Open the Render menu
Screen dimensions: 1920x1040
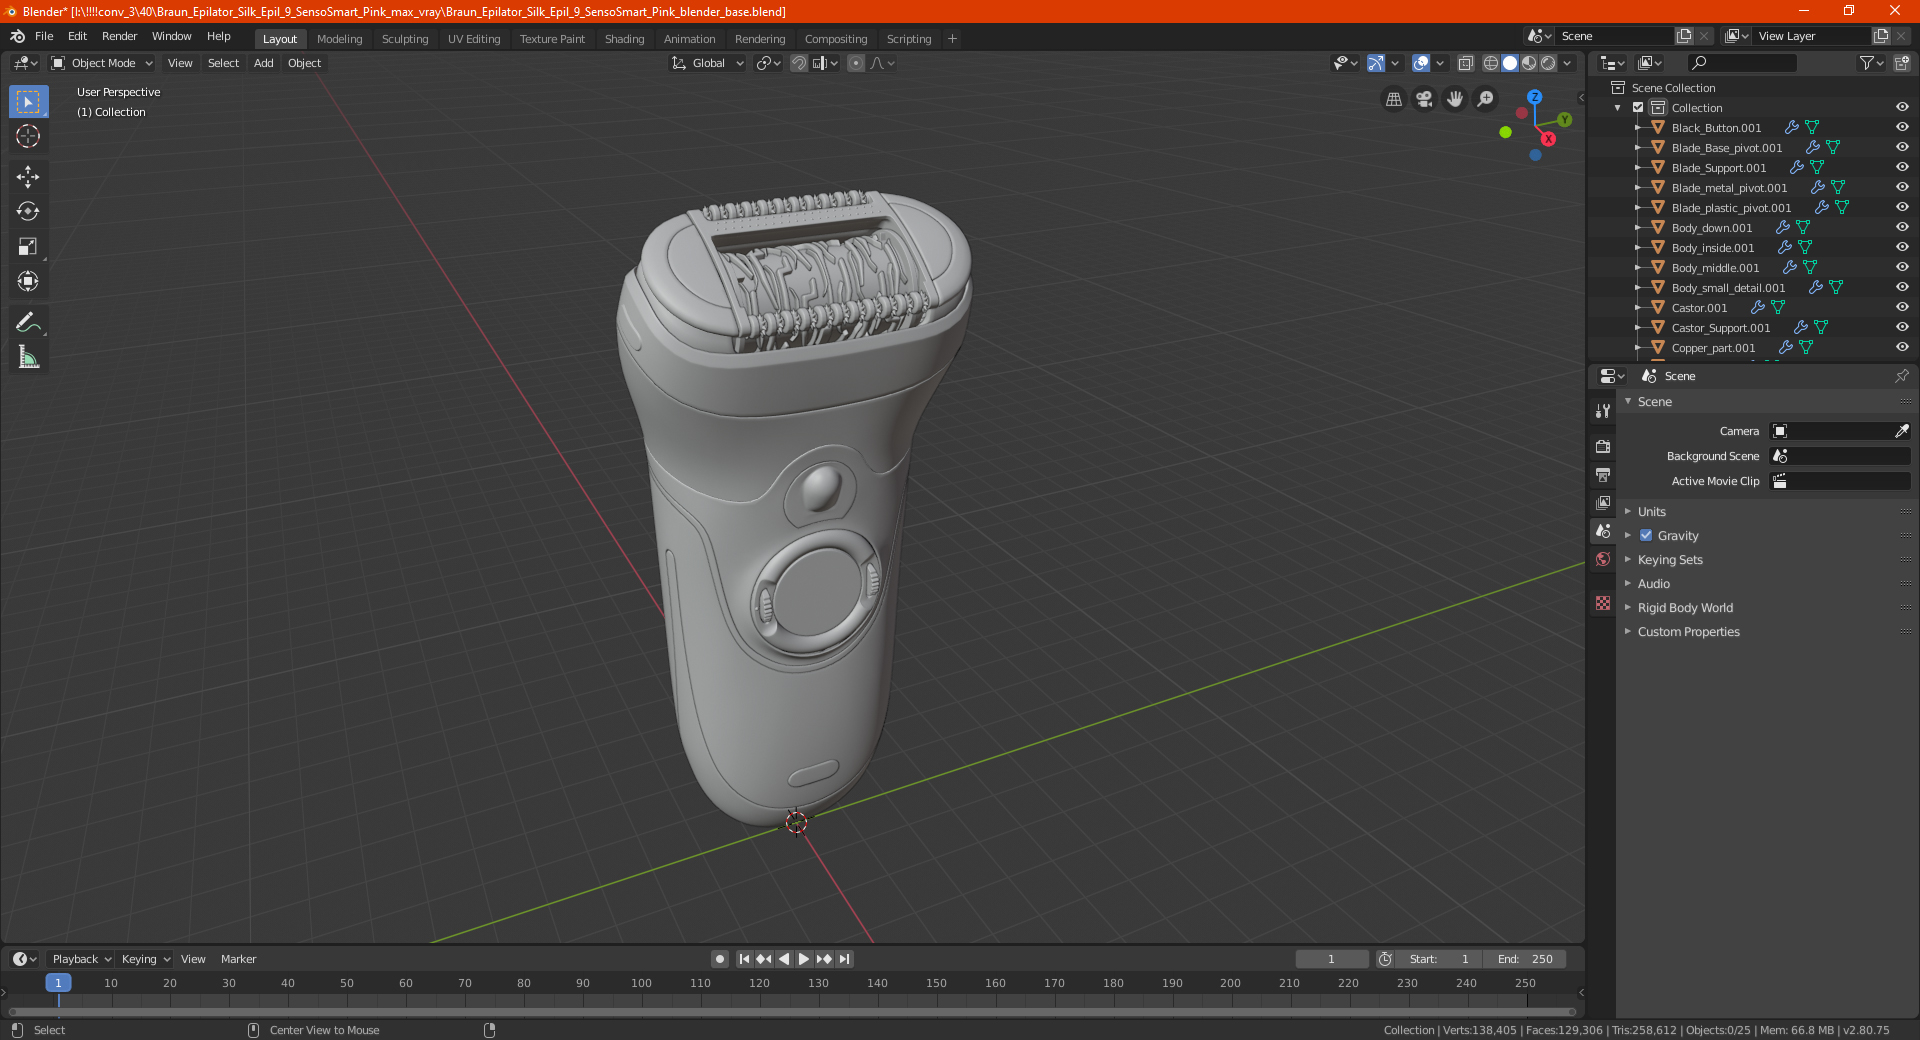click(x=119, y=36)
